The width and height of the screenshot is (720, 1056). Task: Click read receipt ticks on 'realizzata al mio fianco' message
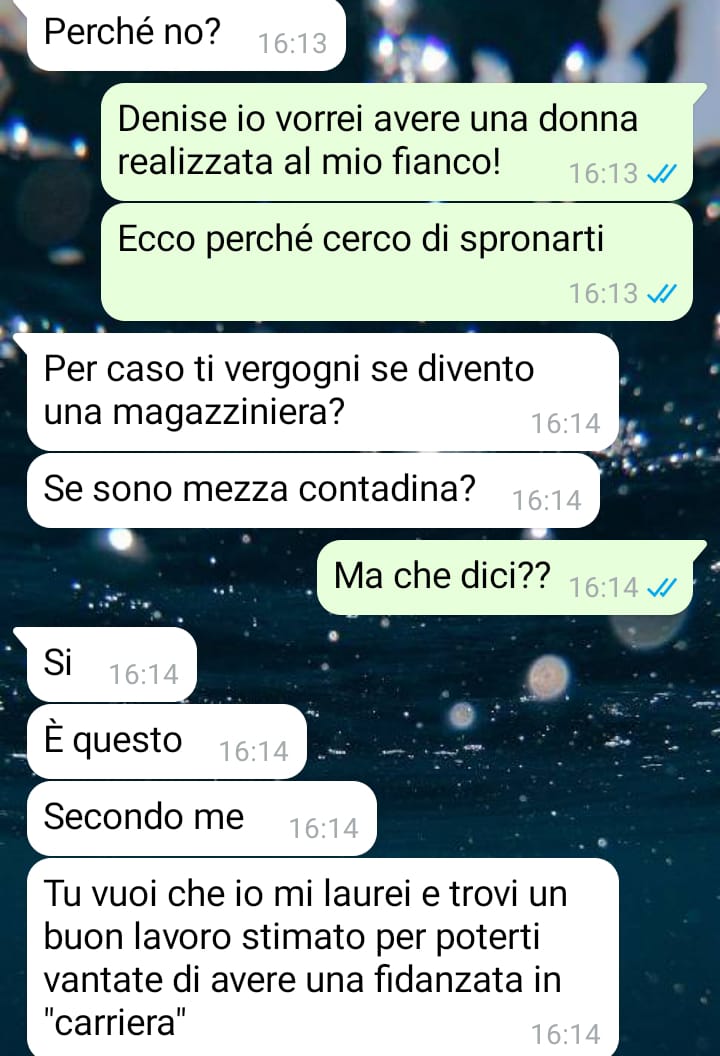(661, 174)
